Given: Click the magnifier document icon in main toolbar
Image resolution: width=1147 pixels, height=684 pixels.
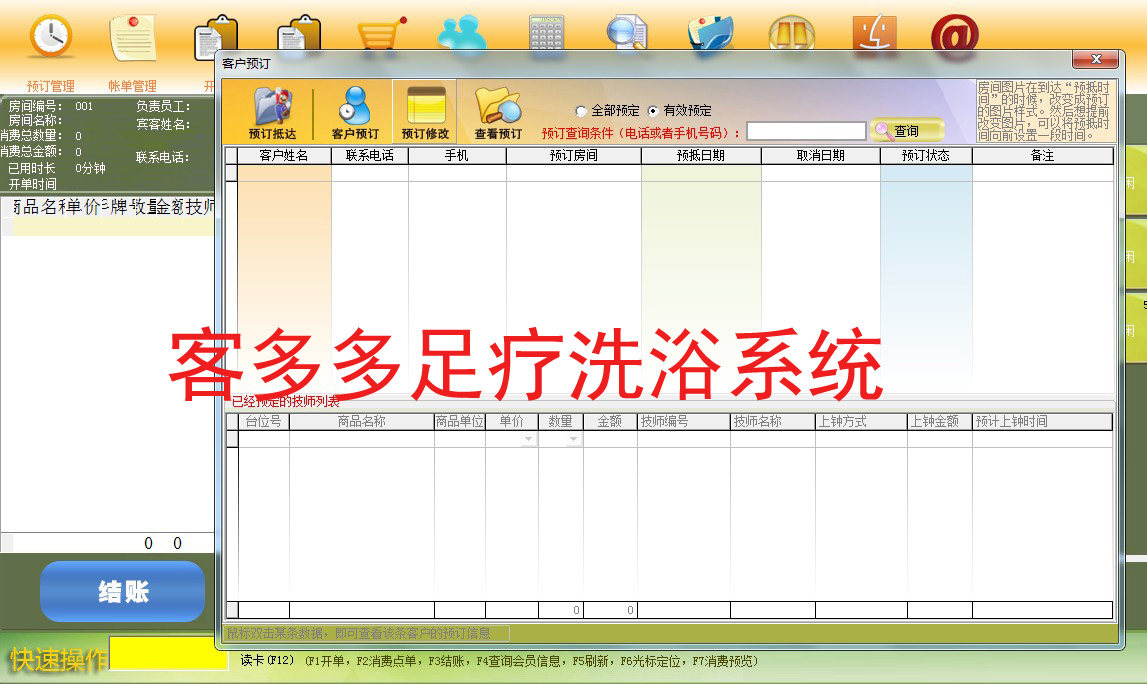Looking at the screenshot, I should tap(627, 32).
